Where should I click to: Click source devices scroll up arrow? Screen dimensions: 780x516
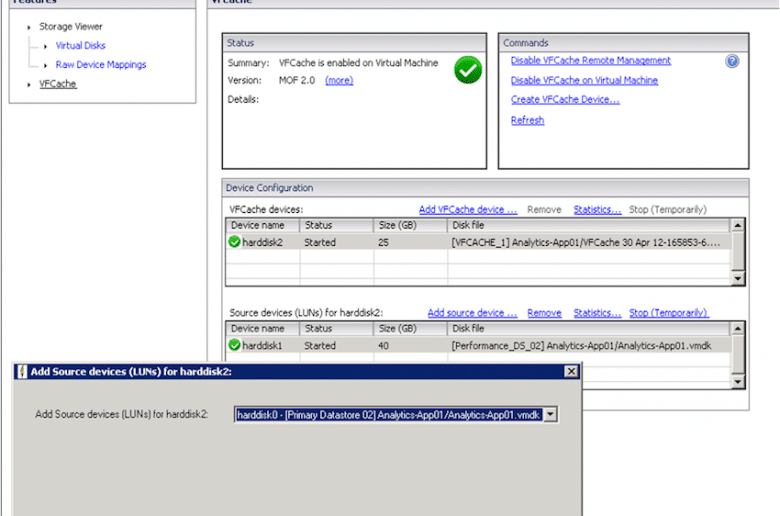tap(738, 328)
